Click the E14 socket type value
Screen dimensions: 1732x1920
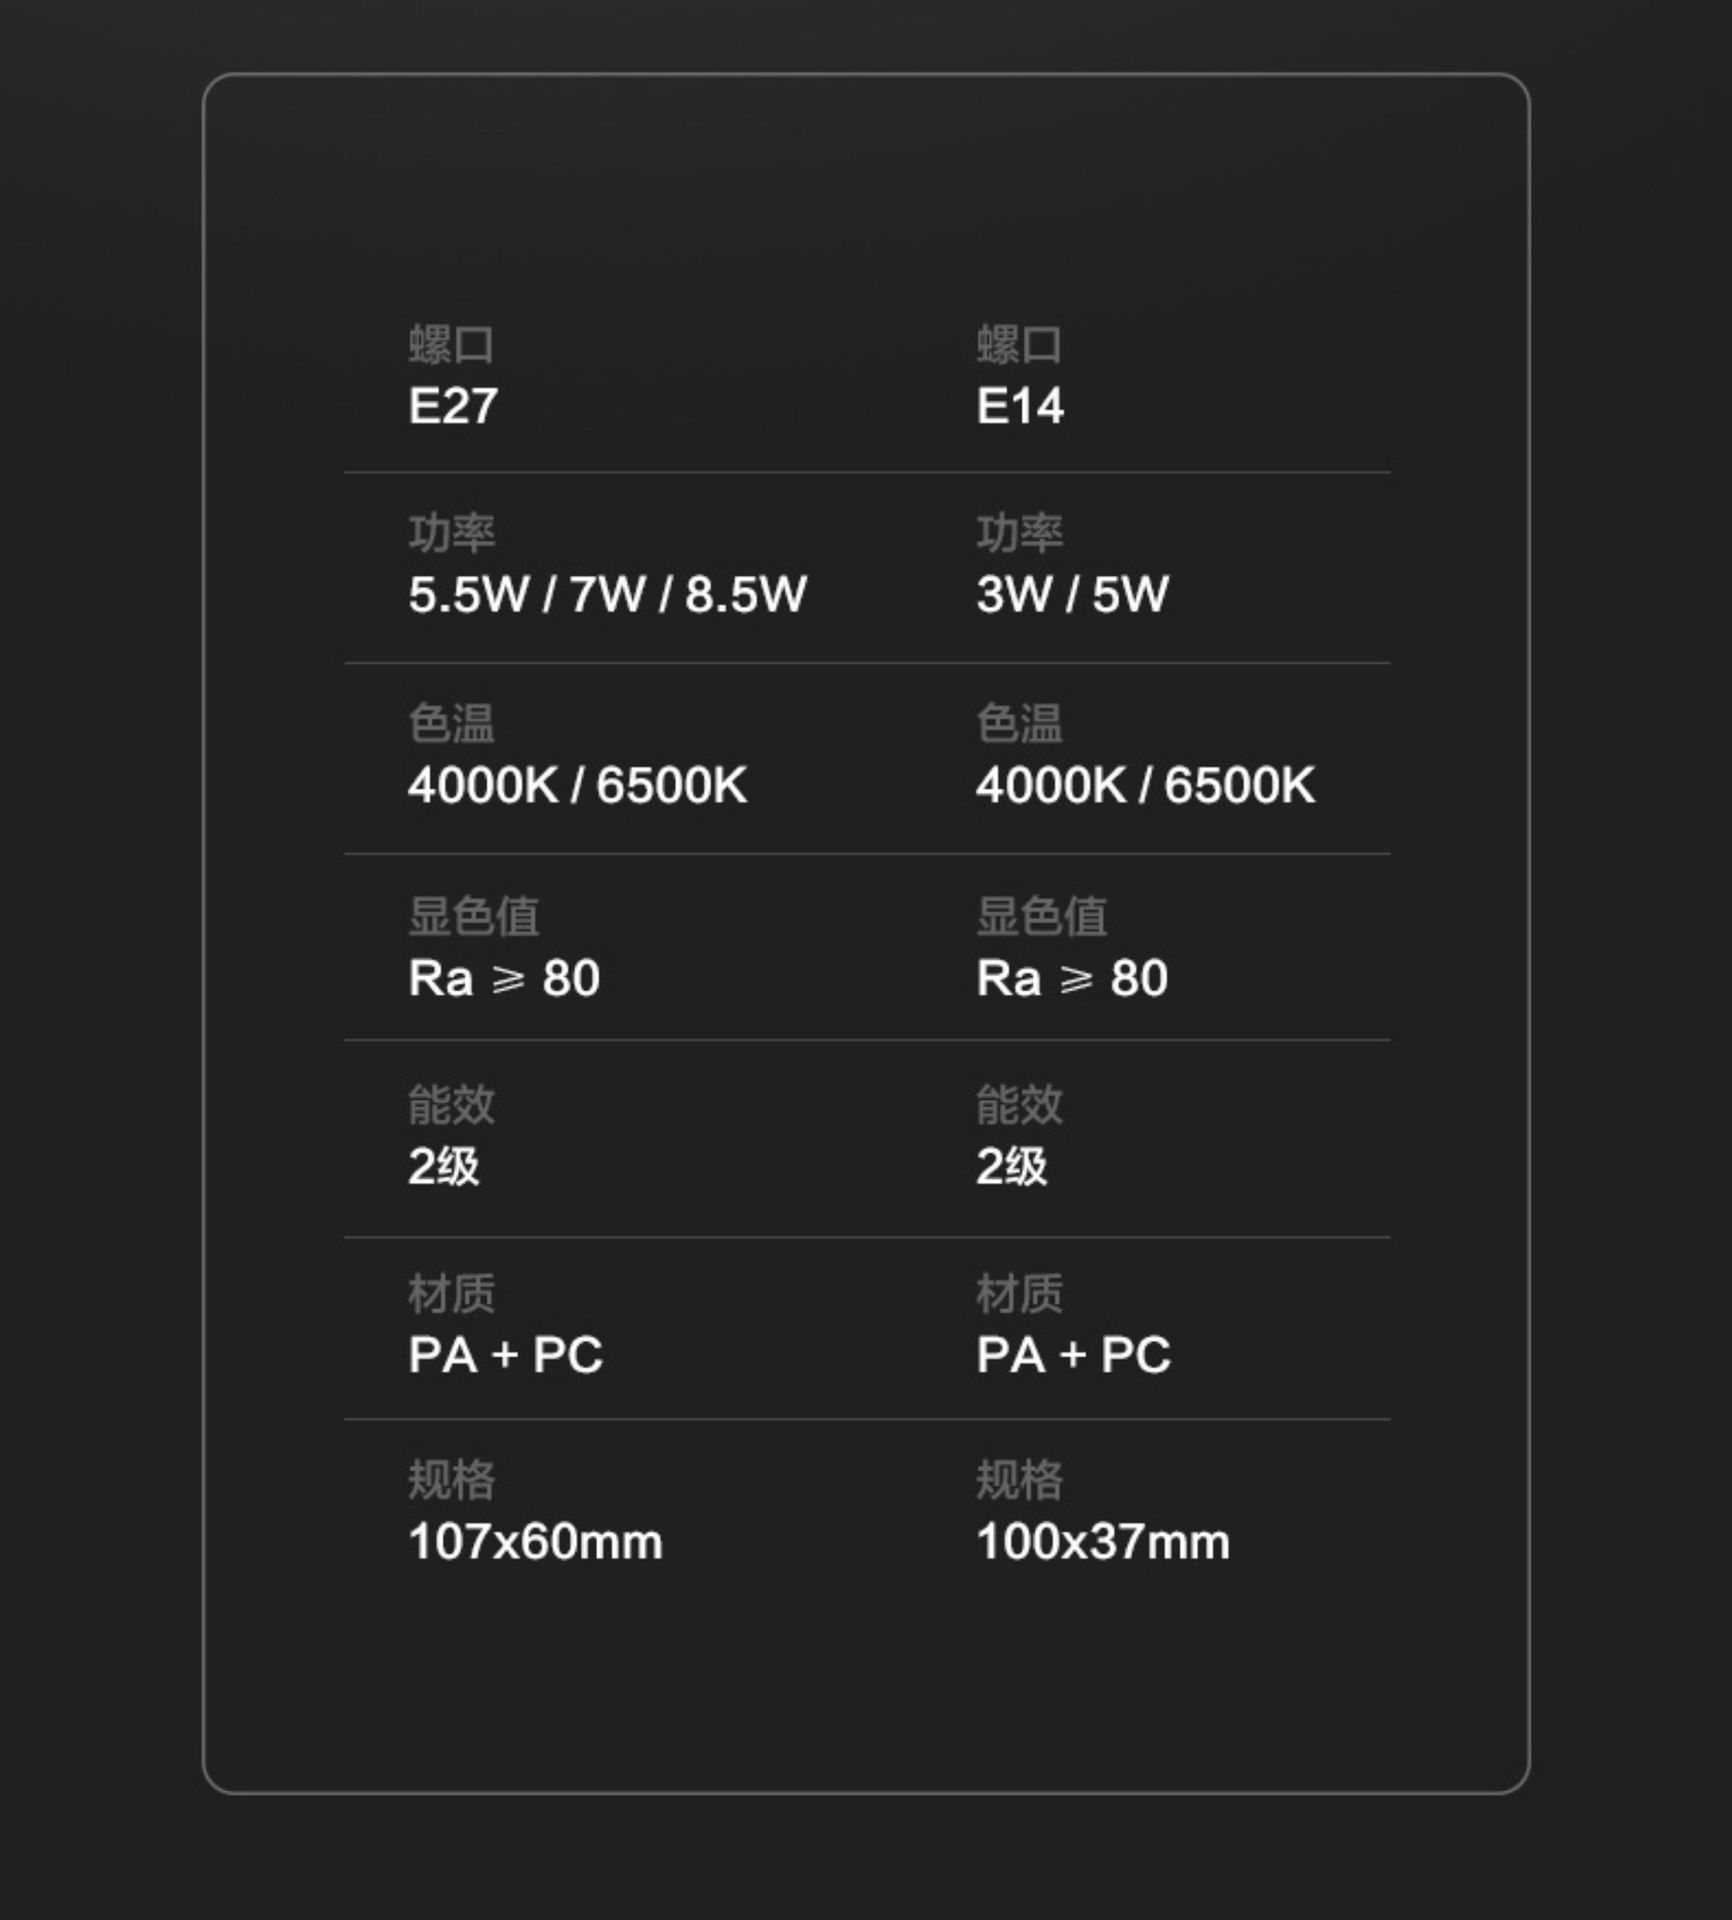[x=1020, y=406]
